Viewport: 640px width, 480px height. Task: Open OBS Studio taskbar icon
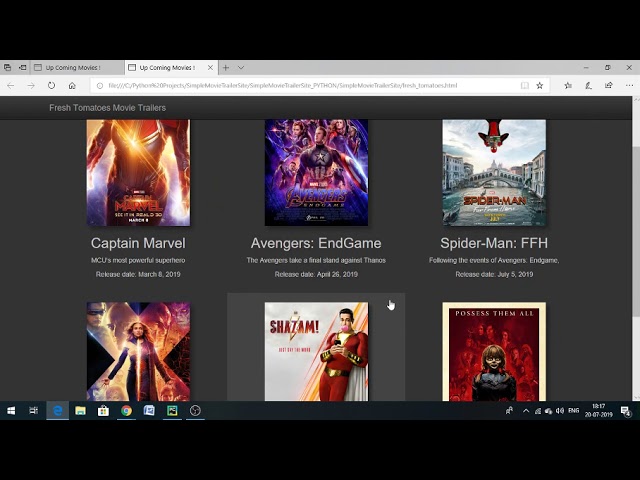click(x=195, y=411)
